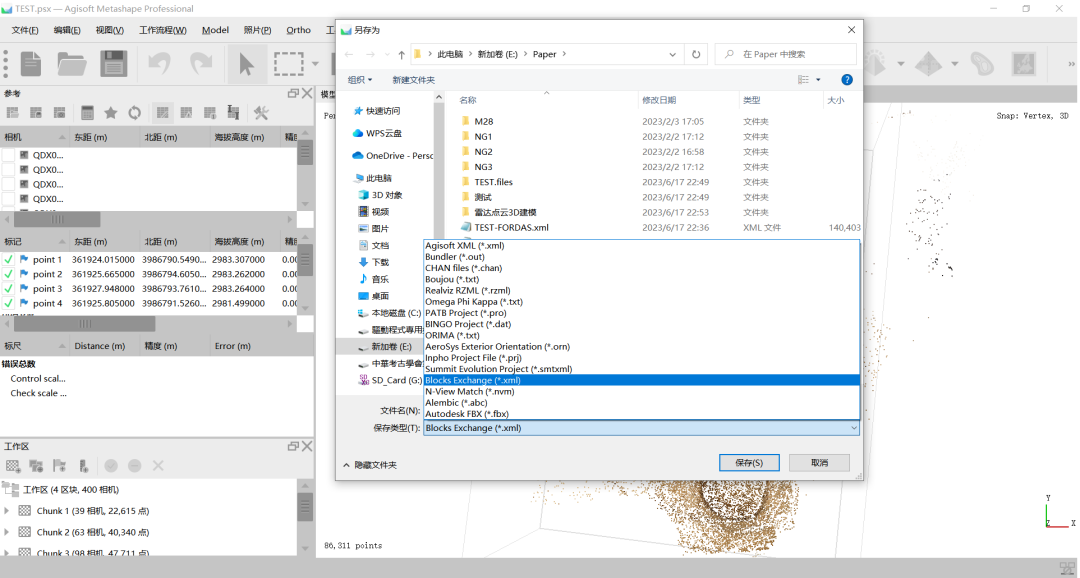Open the address bar history dropdown
1080x578 pixels.
coord(672,54)
